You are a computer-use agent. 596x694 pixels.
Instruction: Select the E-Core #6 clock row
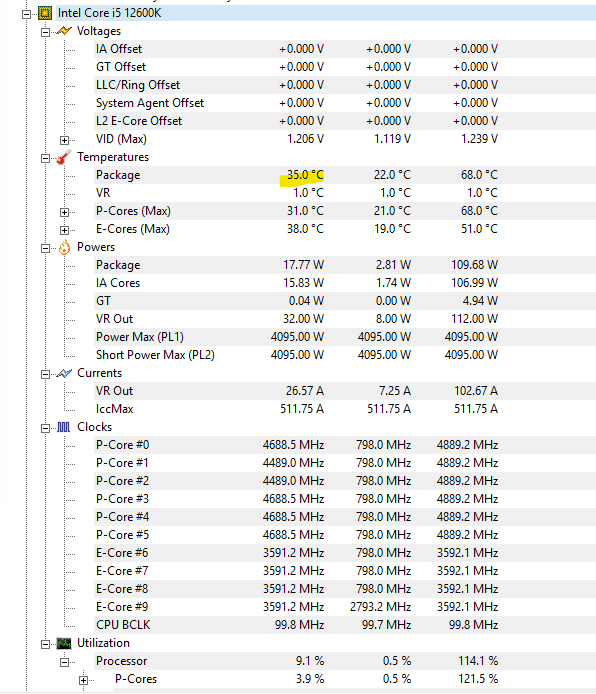pos(345,553)
